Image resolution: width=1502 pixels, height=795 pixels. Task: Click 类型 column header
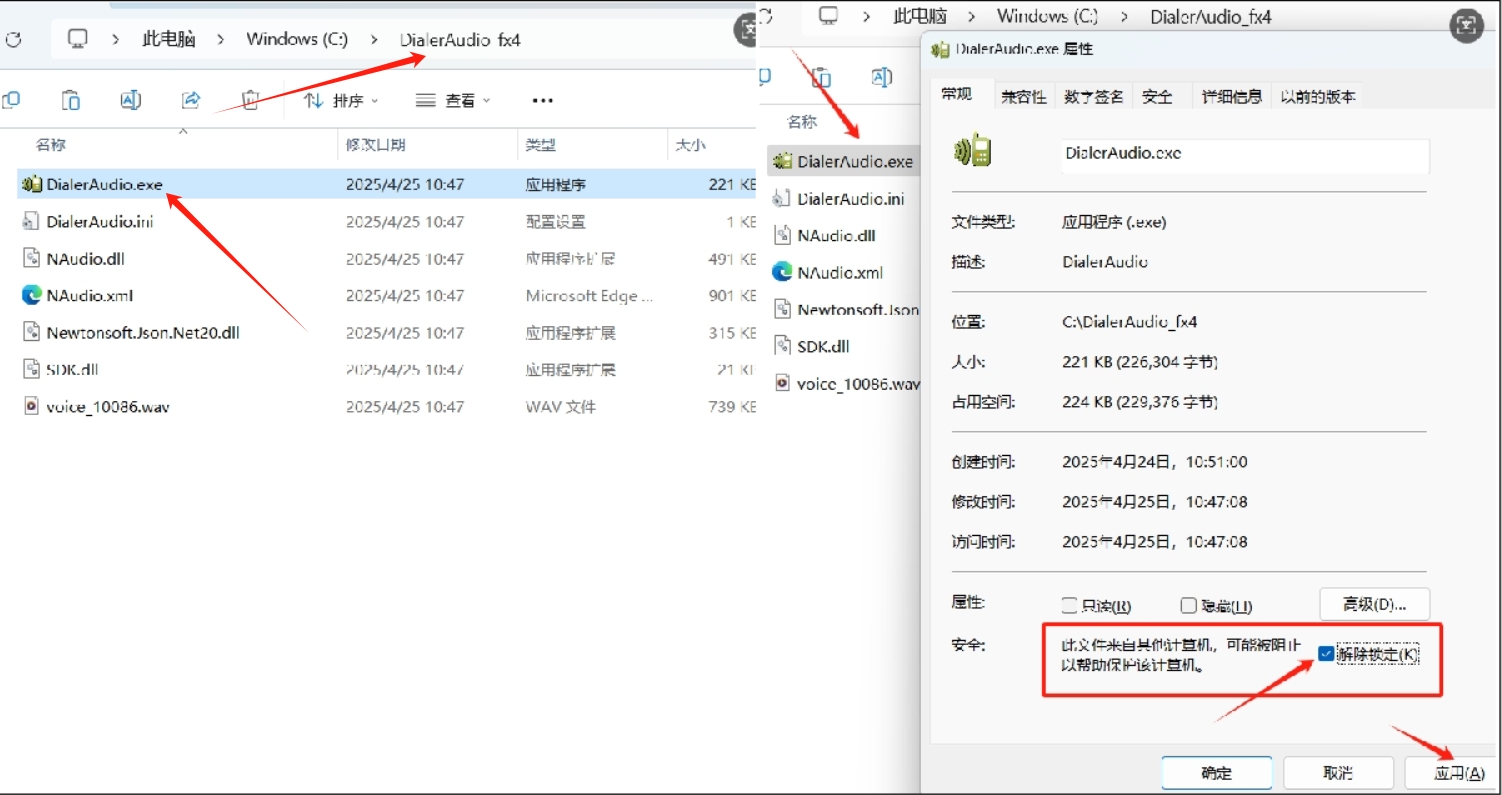tap(541, 145)
